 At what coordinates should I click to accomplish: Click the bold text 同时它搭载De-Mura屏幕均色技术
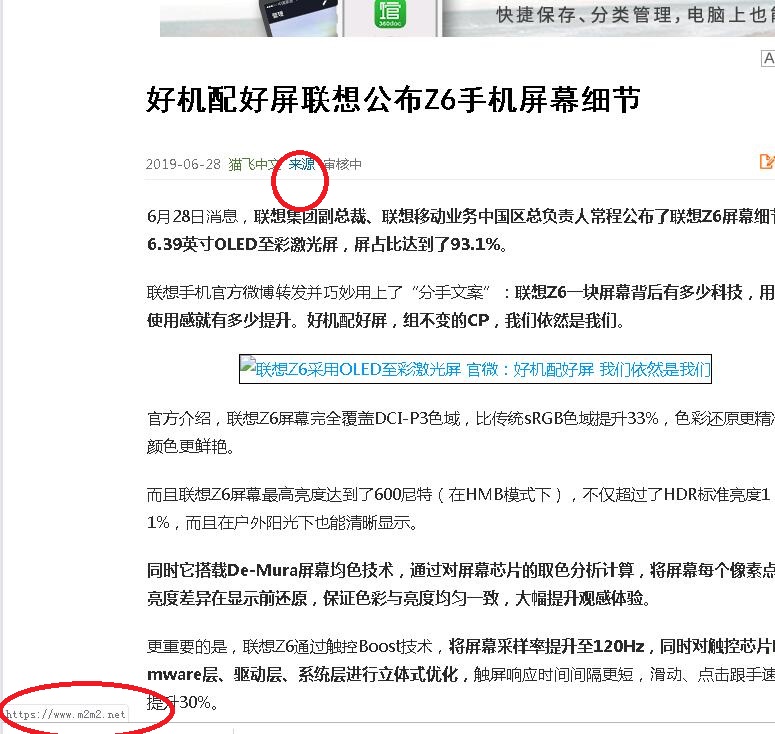point(270,570)
